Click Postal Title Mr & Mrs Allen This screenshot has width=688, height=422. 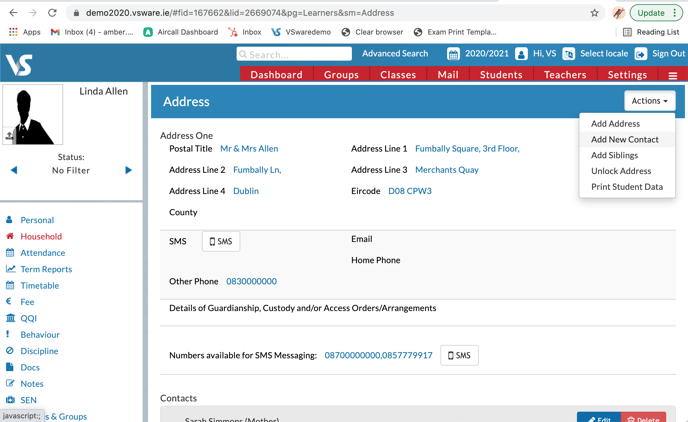(249, 149)
